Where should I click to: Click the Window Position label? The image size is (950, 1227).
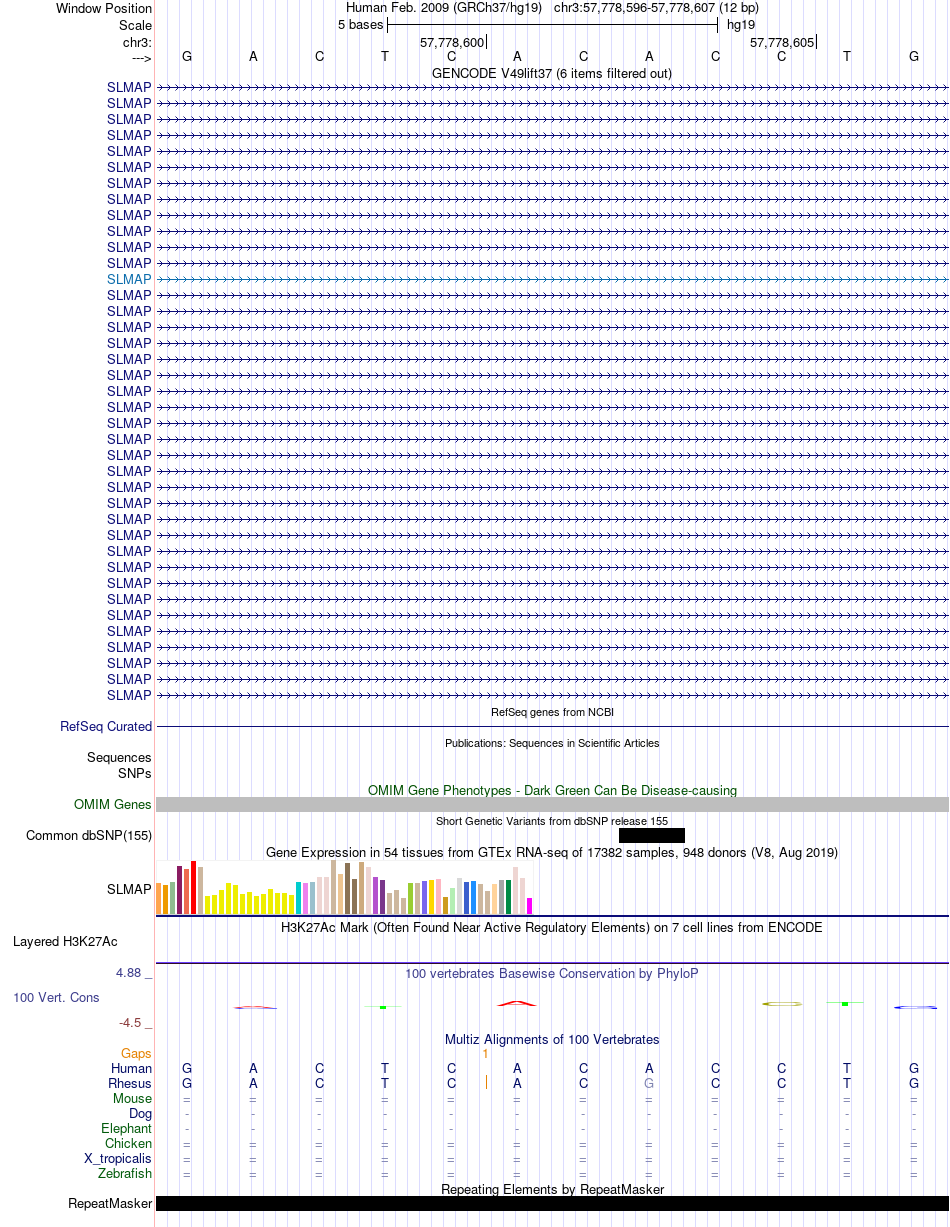[104, 9]
